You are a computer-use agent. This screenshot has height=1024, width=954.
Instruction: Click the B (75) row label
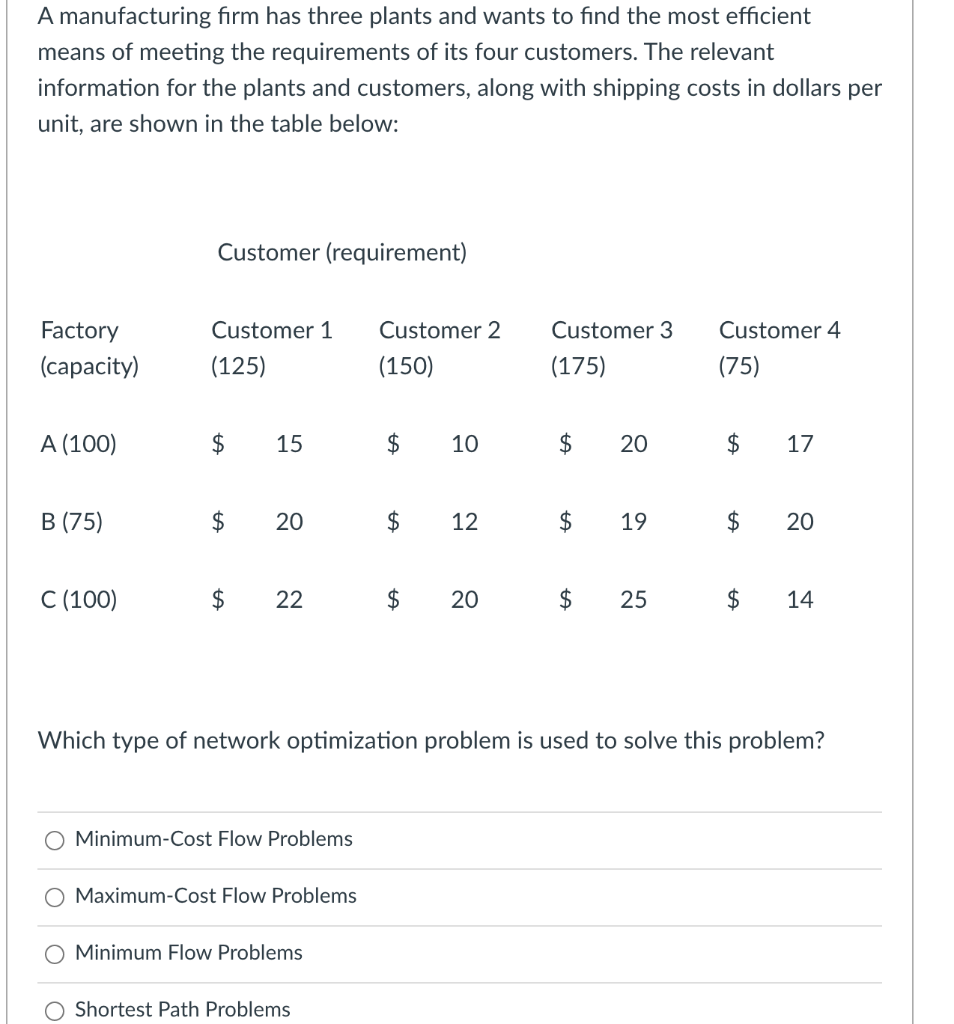pos(69,521)
